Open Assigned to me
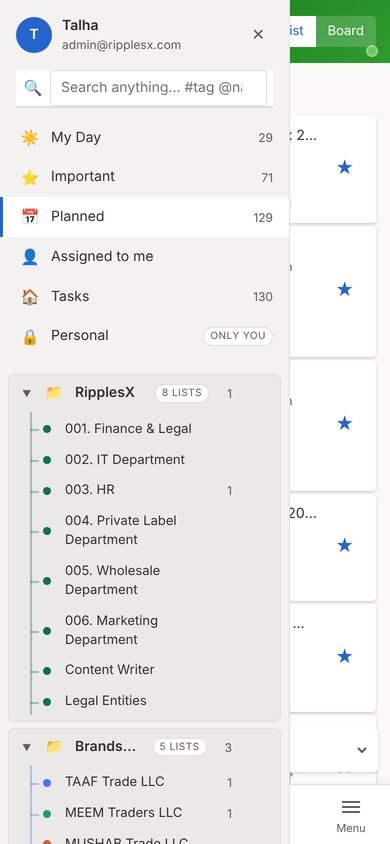Viewport: 390px width, 844px height. point(145,257)
